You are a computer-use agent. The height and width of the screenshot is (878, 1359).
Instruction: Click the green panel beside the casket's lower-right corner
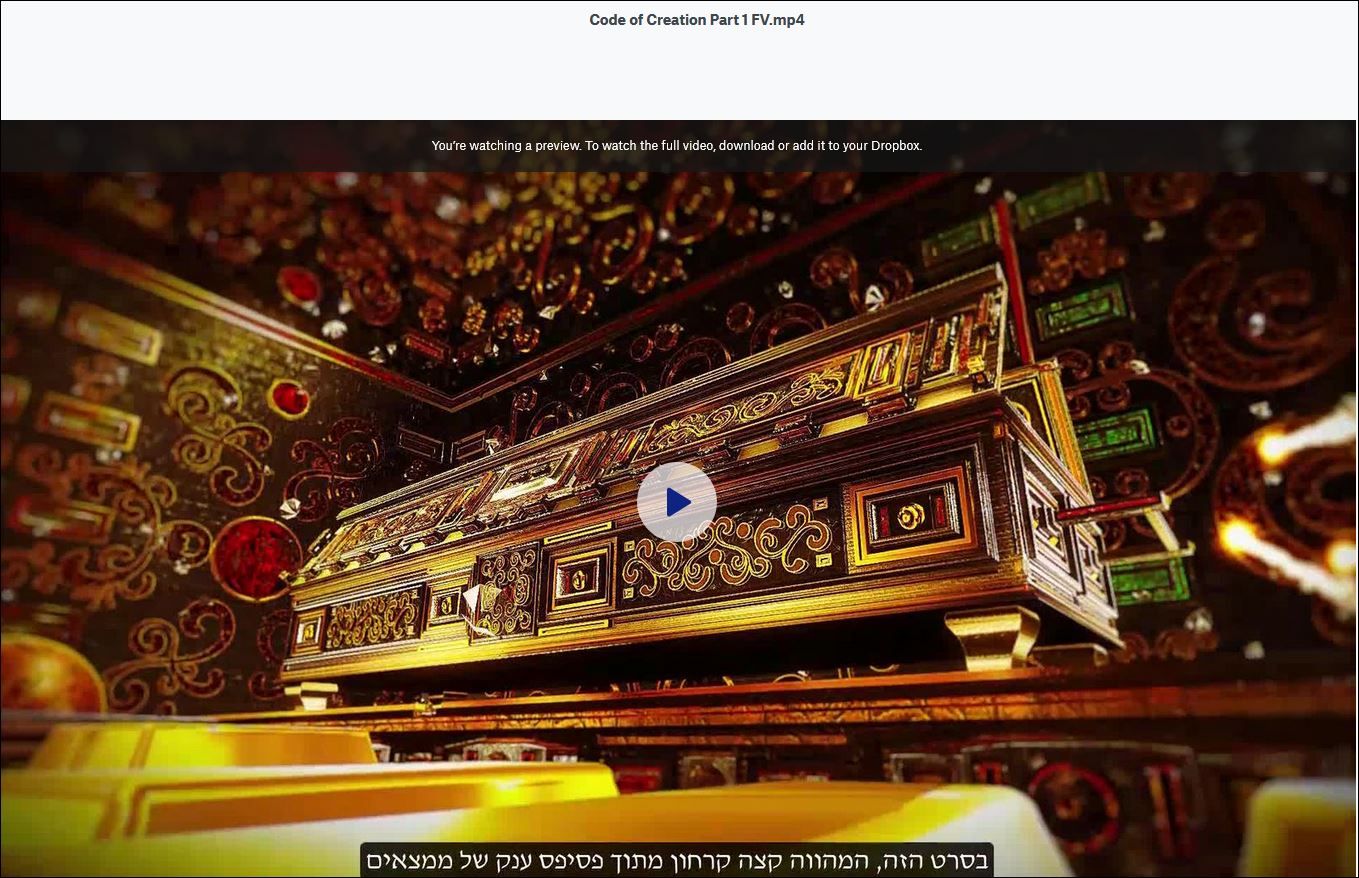click(x=1150, y=578)
